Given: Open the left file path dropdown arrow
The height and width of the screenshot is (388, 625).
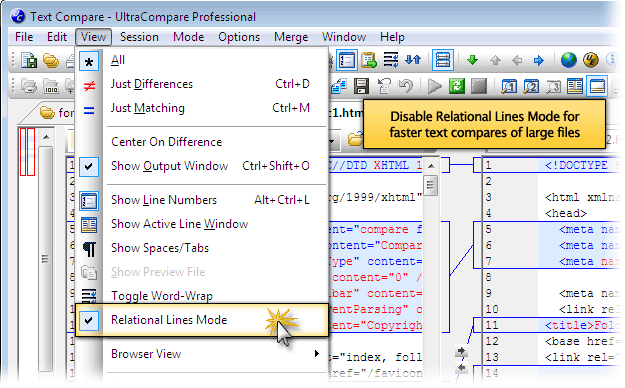Looking at the screenshot, I should 331,141.
